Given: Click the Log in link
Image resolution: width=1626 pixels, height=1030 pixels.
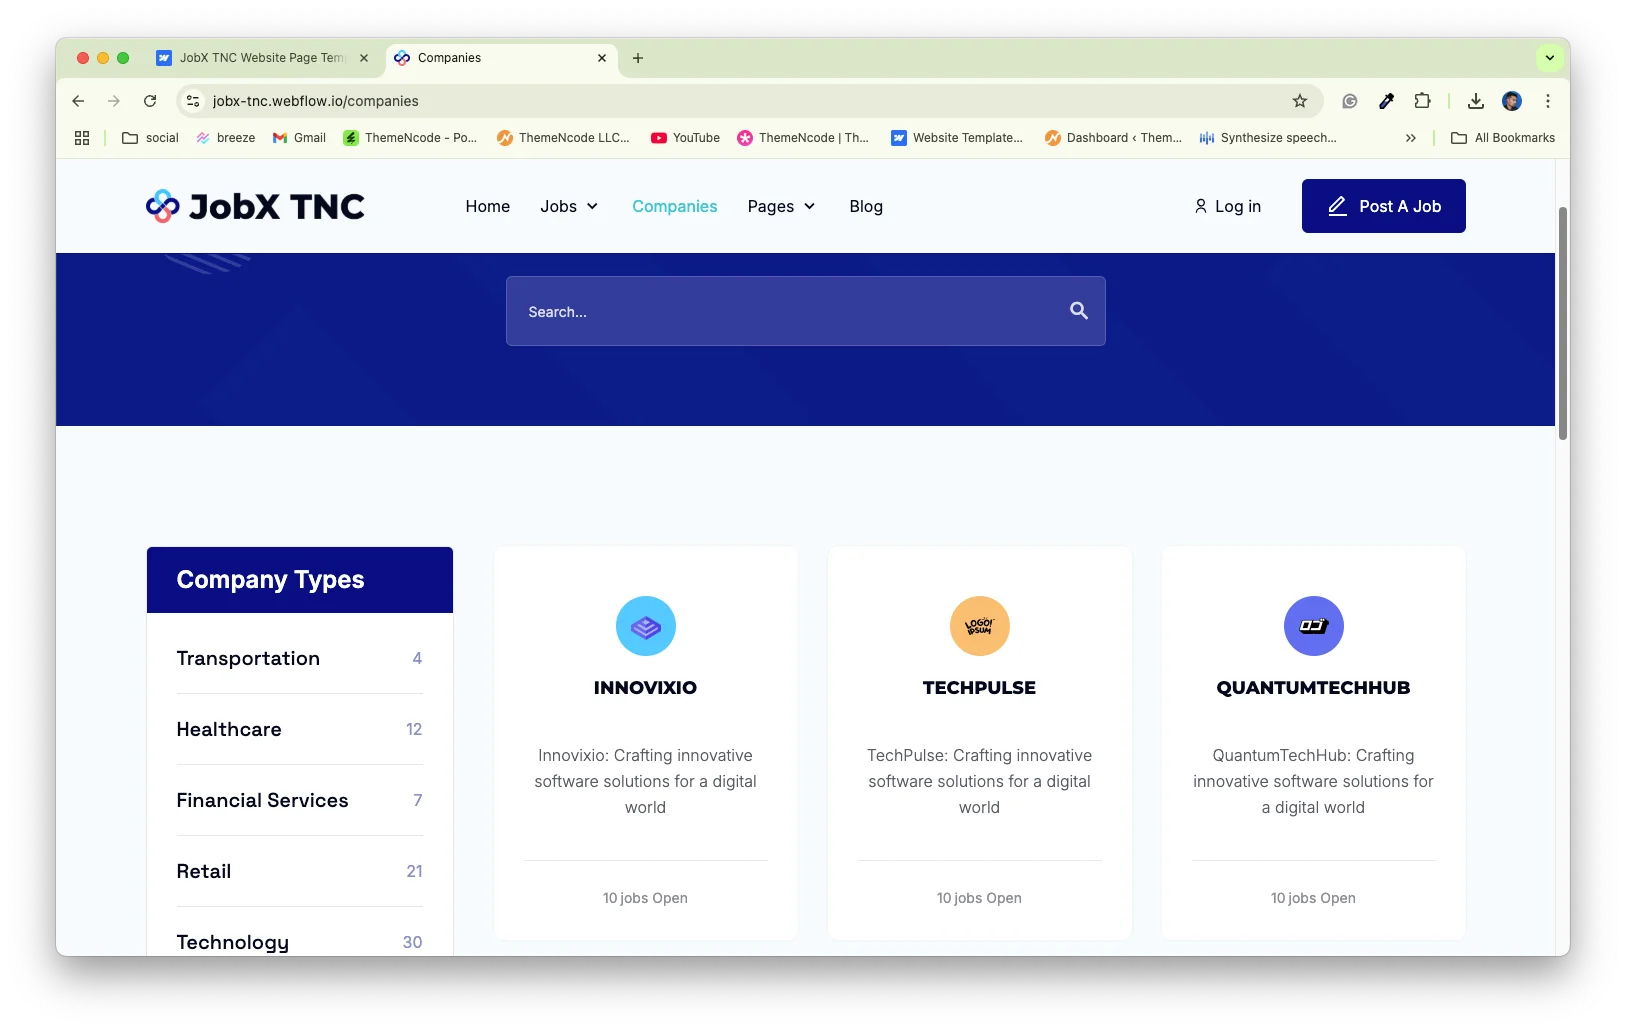Looking at the screenshot, I should point(1227,206).
